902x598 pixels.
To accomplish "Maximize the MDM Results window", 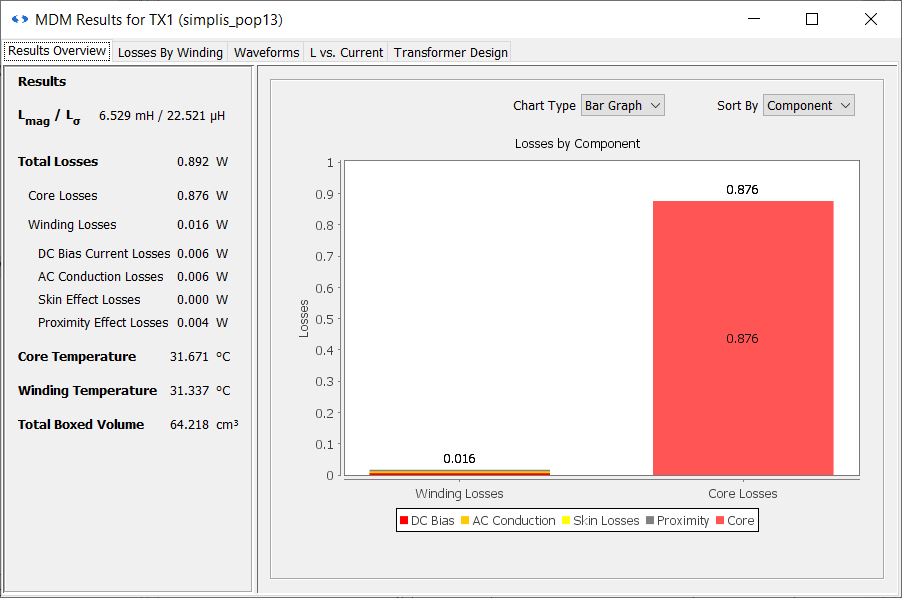I will (x=812, y=19).
